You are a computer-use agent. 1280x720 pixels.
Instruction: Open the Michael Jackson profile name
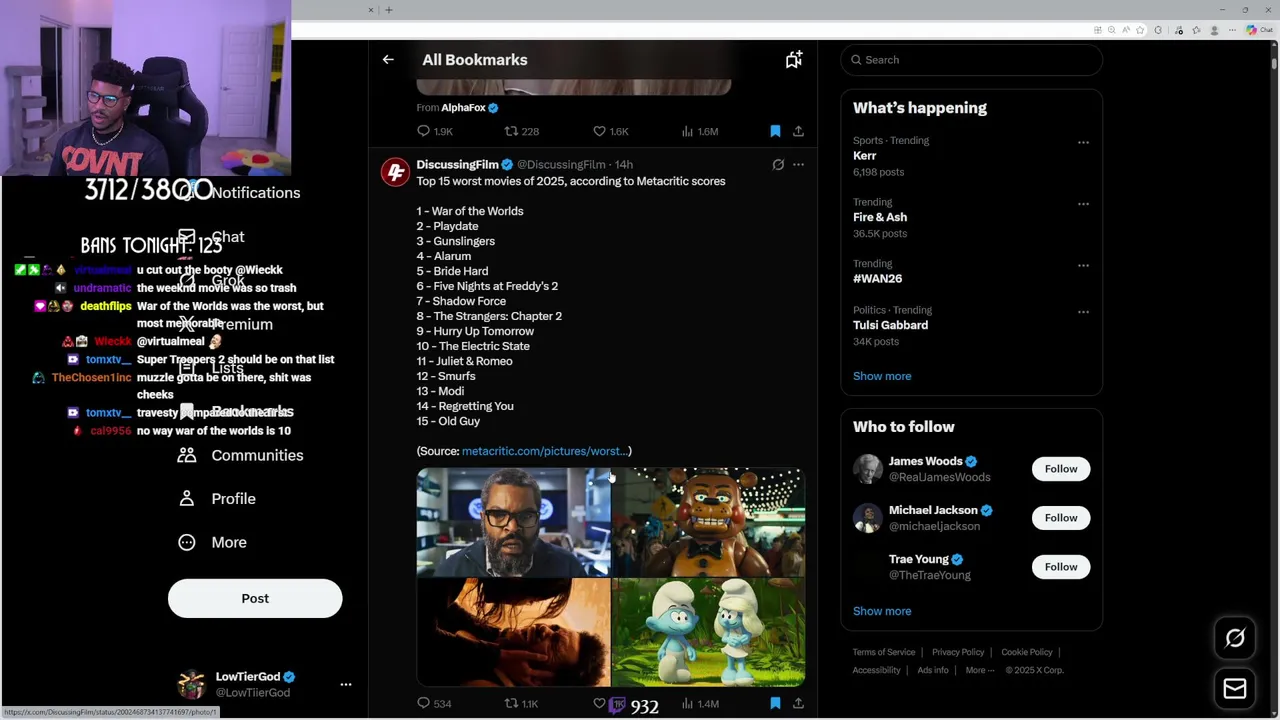click(933, 510)
